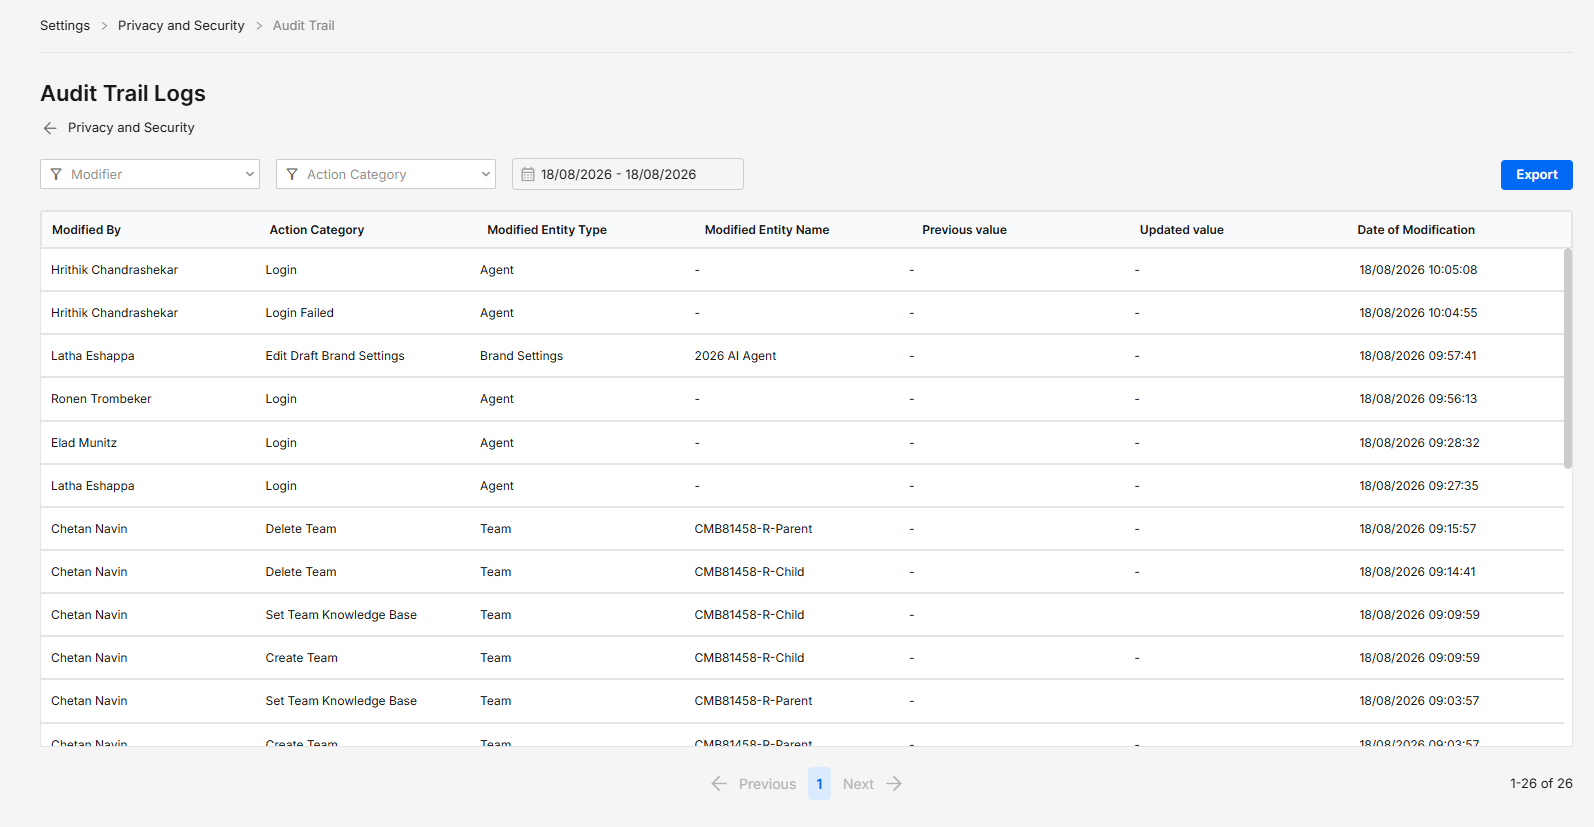Click the funnel icon in Modifier filter
1594x827 pixels.
56,174
